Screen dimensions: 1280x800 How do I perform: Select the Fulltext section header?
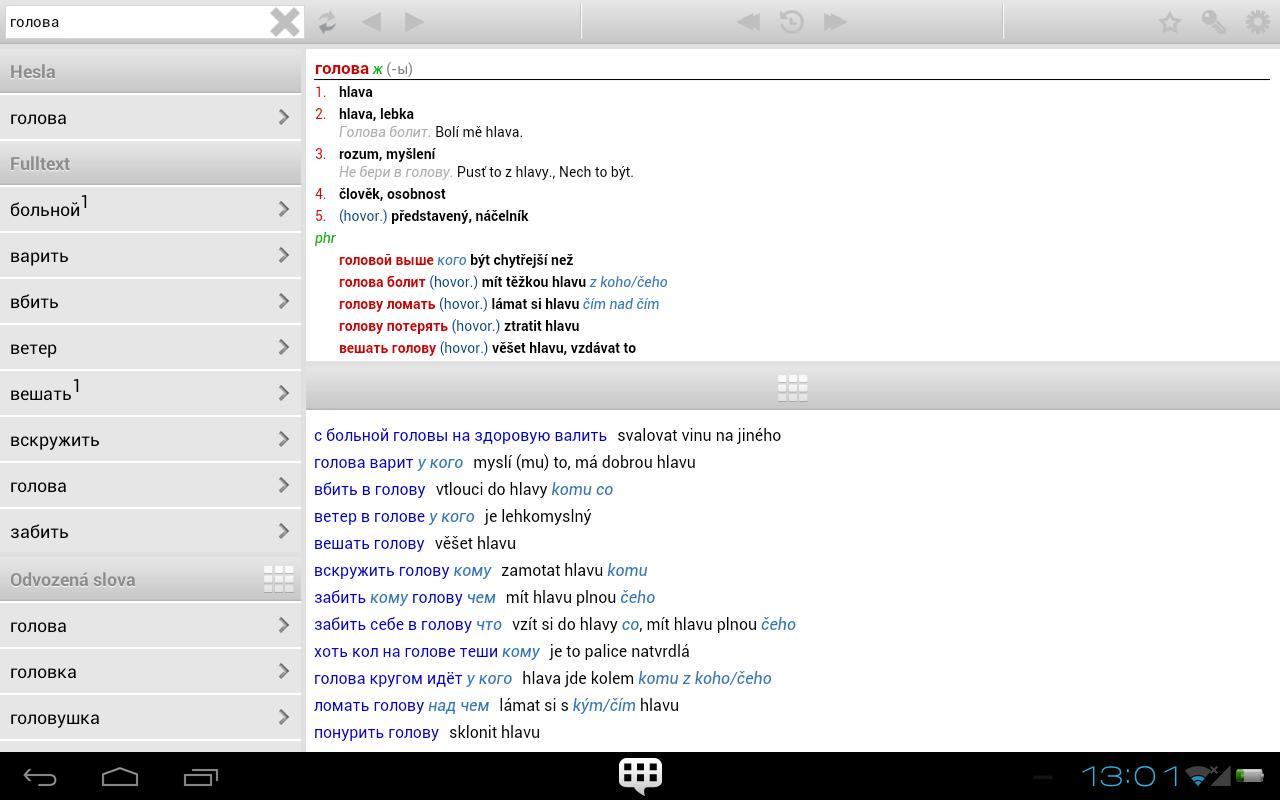[150, 163]
